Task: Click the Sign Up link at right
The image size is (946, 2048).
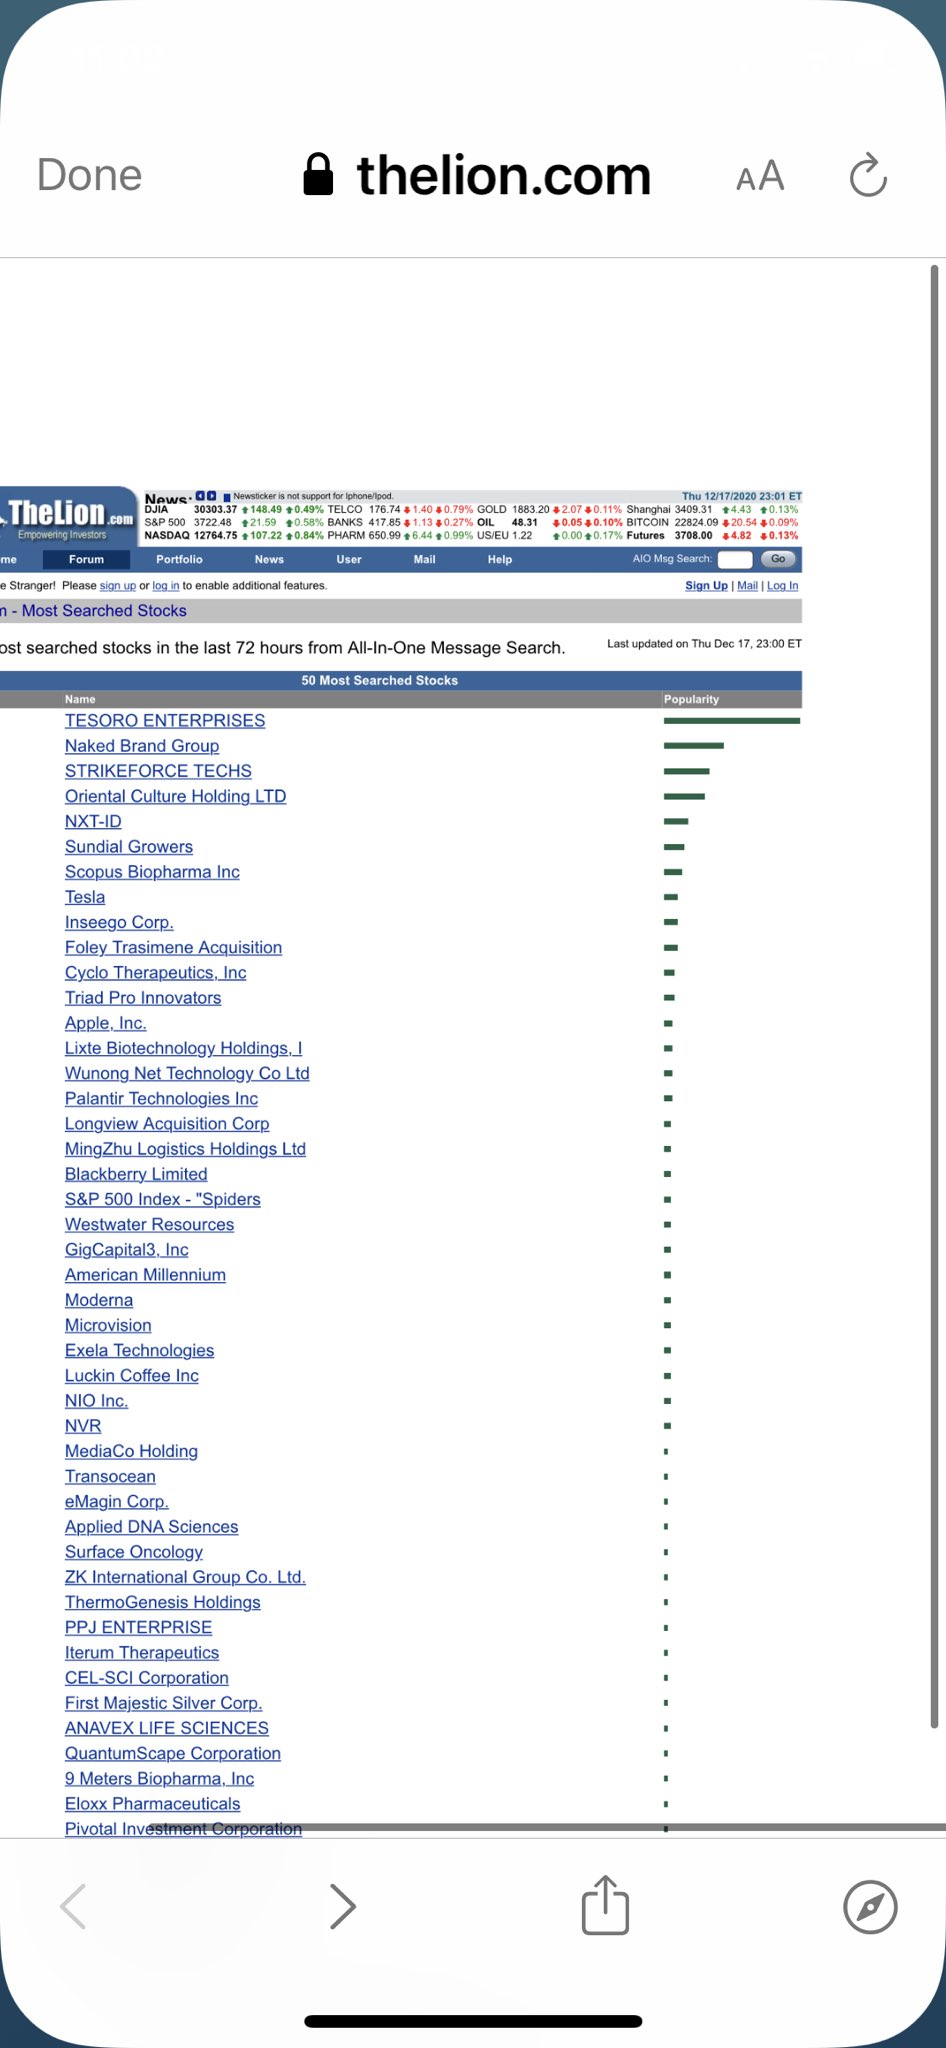Action: coord(706,585)
